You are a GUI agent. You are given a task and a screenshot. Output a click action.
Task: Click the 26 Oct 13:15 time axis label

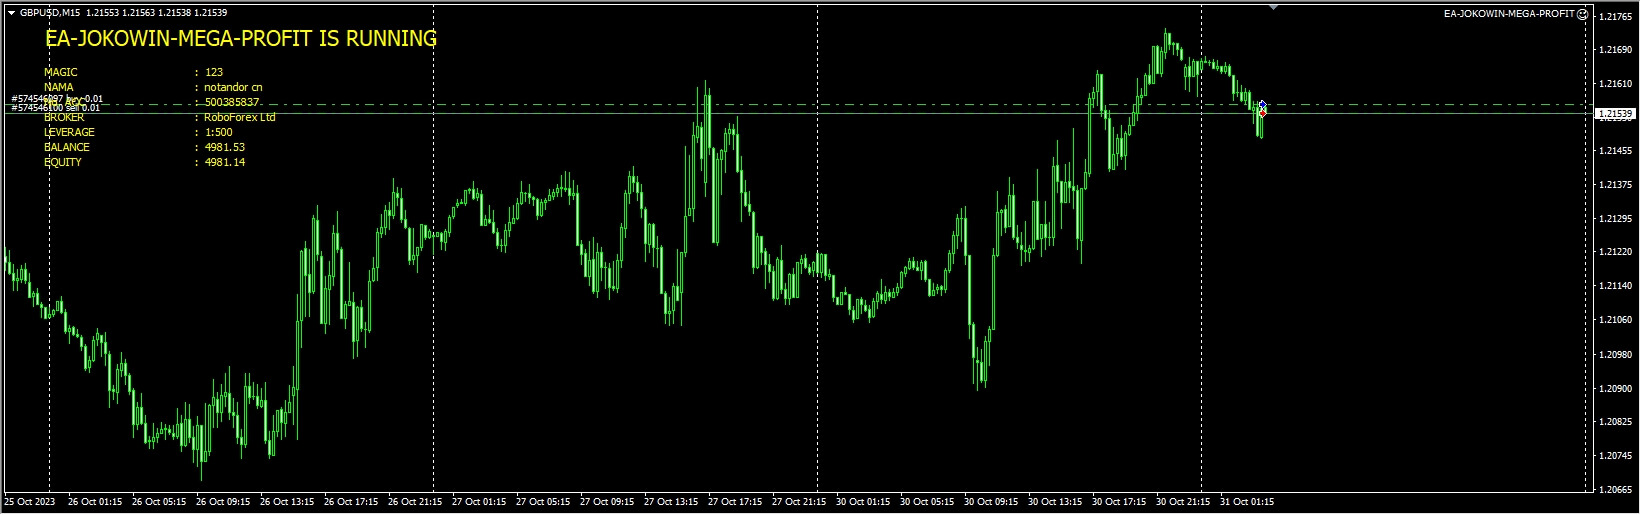tap(287, 502)
